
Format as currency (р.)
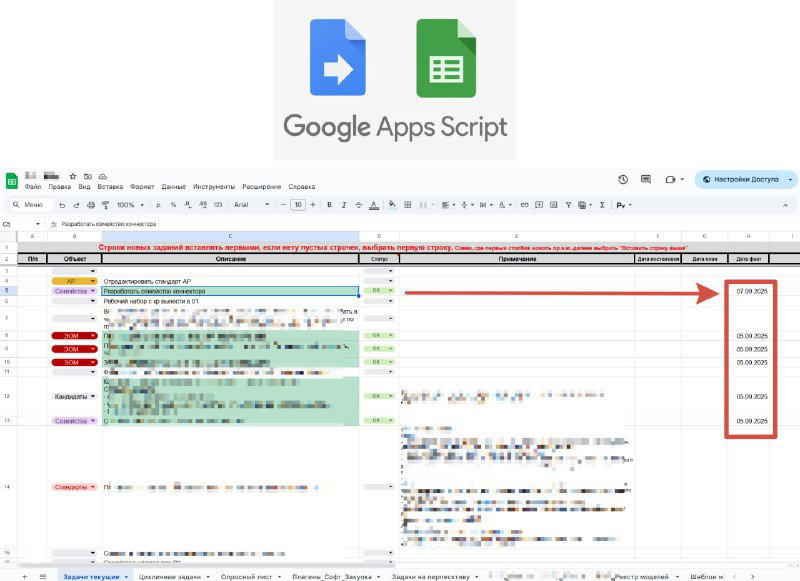coord(159,205)
